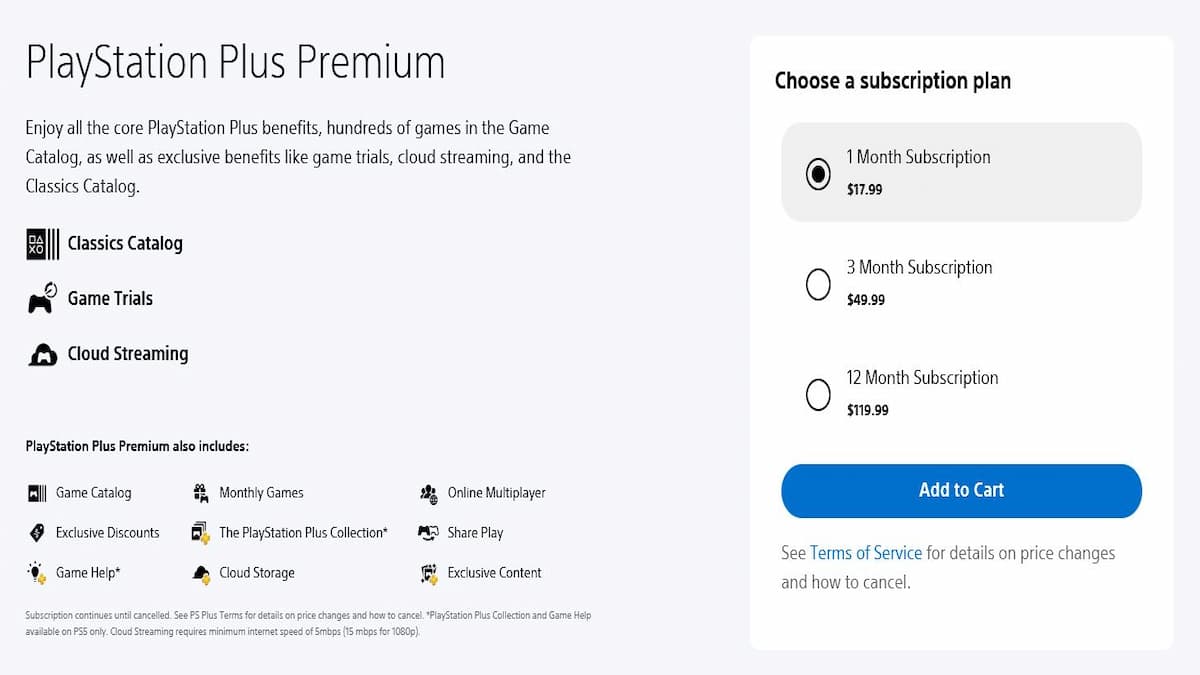The height and width of the screenshot is (675, 1200).
Task: Open the Terms of Service link
Action: [x=866, y=553]
